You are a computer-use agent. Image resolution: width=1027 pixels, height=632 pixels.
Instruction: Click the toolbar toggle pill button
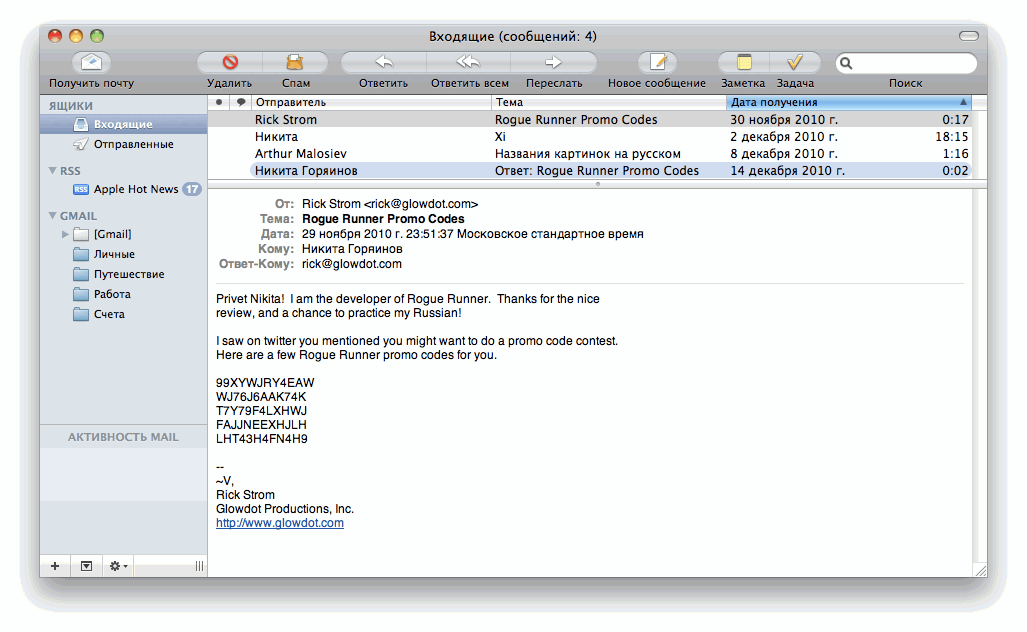969,36
